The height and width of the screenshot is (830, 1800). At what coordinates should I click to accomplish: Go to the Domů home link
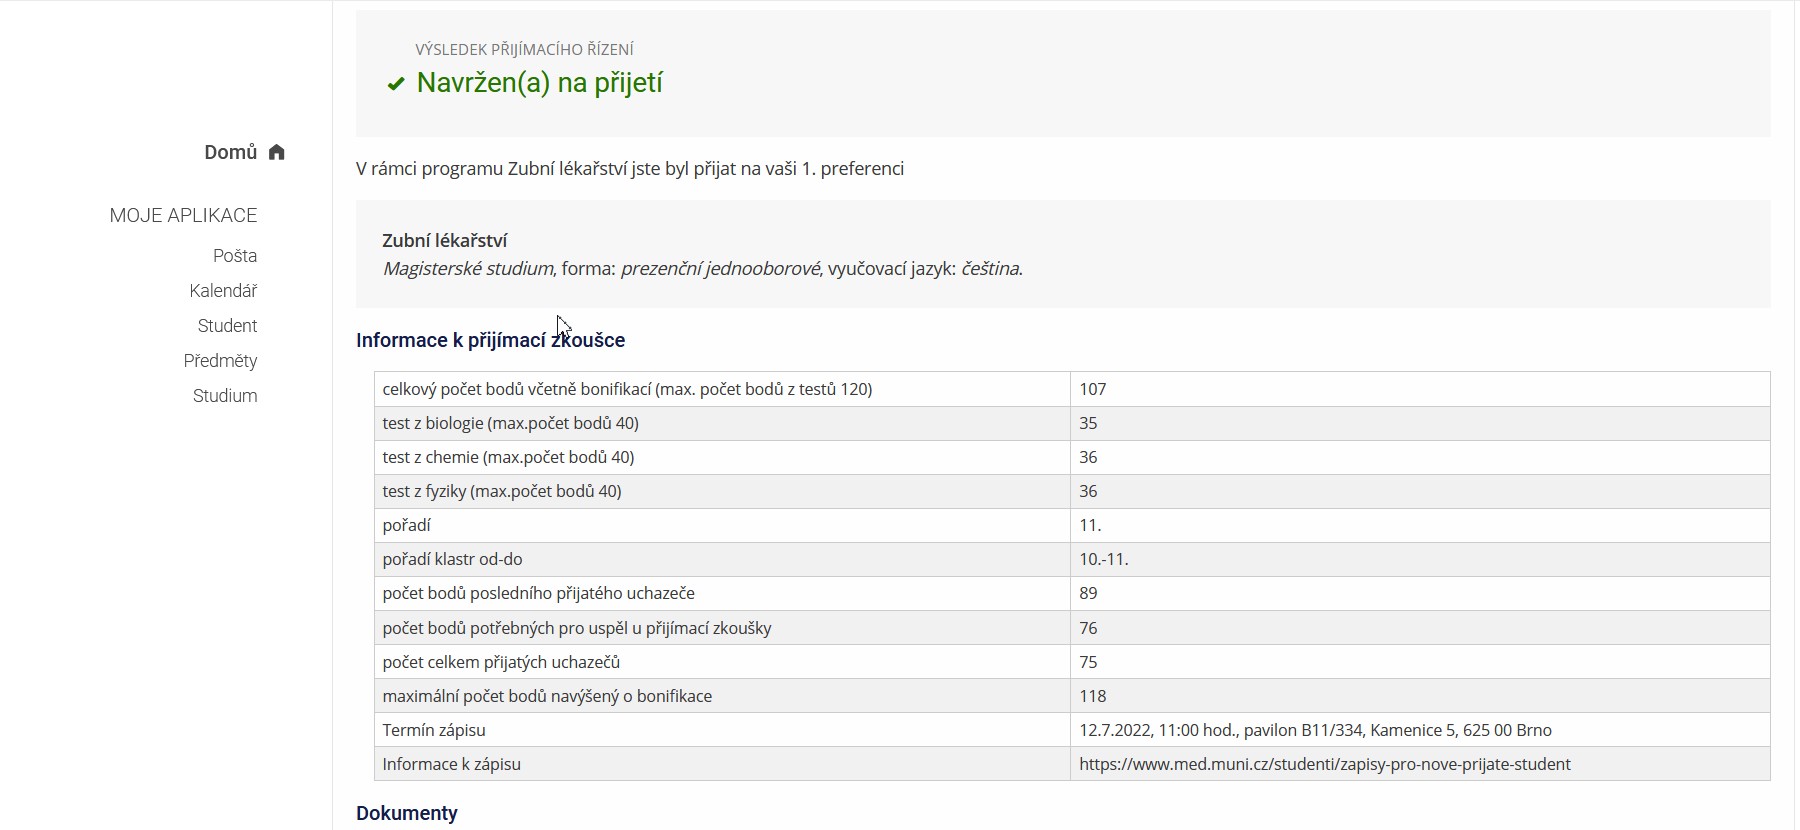coord(231,152)
